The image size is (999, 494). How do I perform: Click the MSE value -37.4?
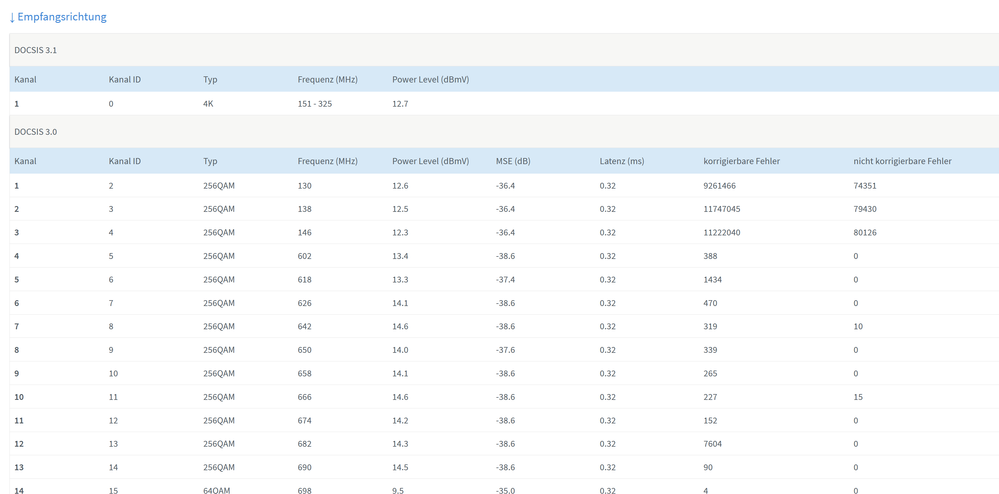505,280
